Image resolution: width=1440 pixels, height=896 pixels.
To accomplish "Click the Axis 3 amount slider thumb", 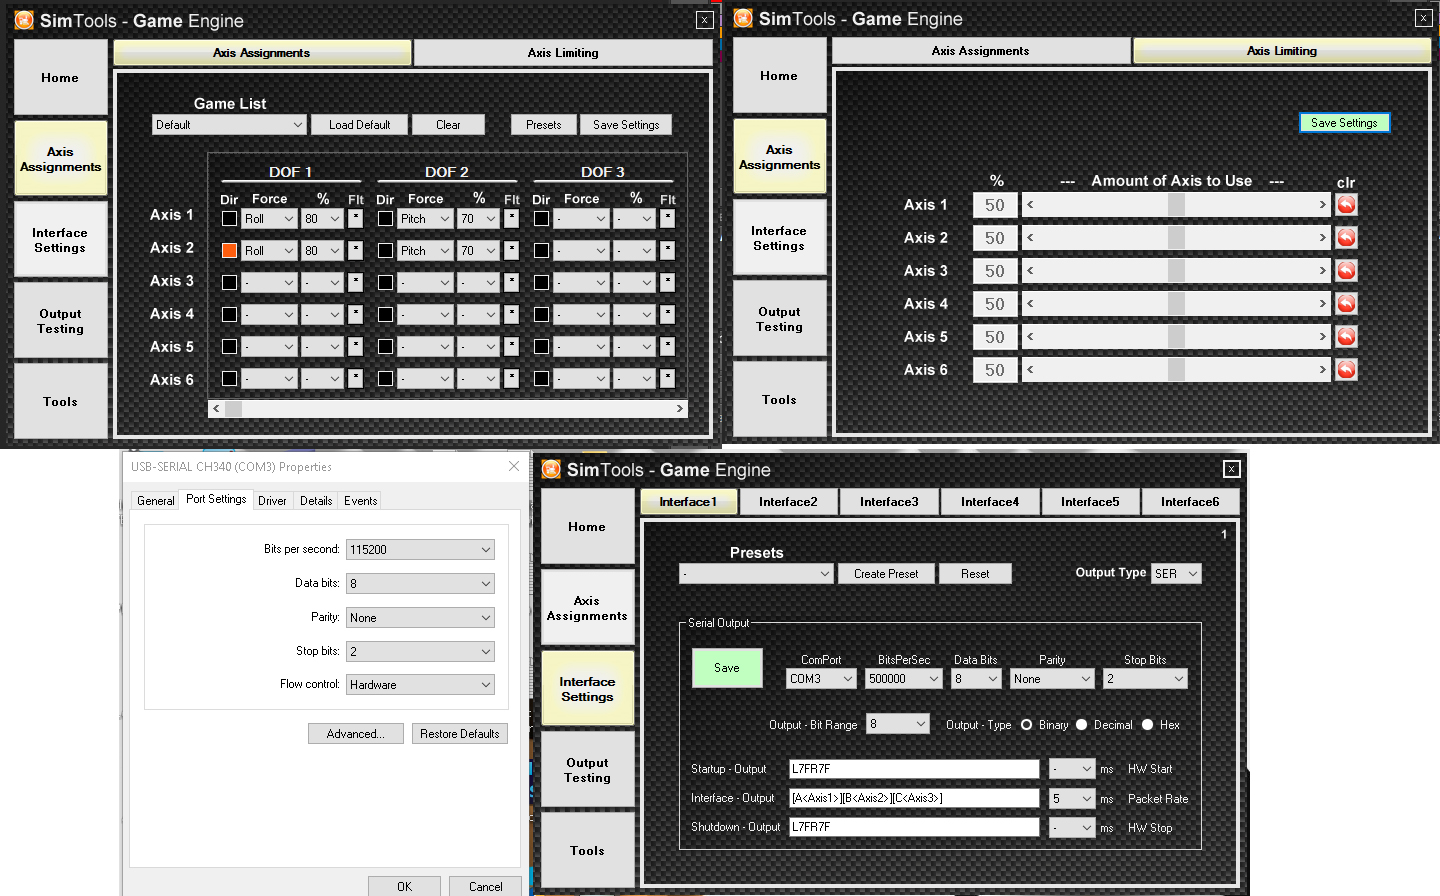I will click(1177, 271).
